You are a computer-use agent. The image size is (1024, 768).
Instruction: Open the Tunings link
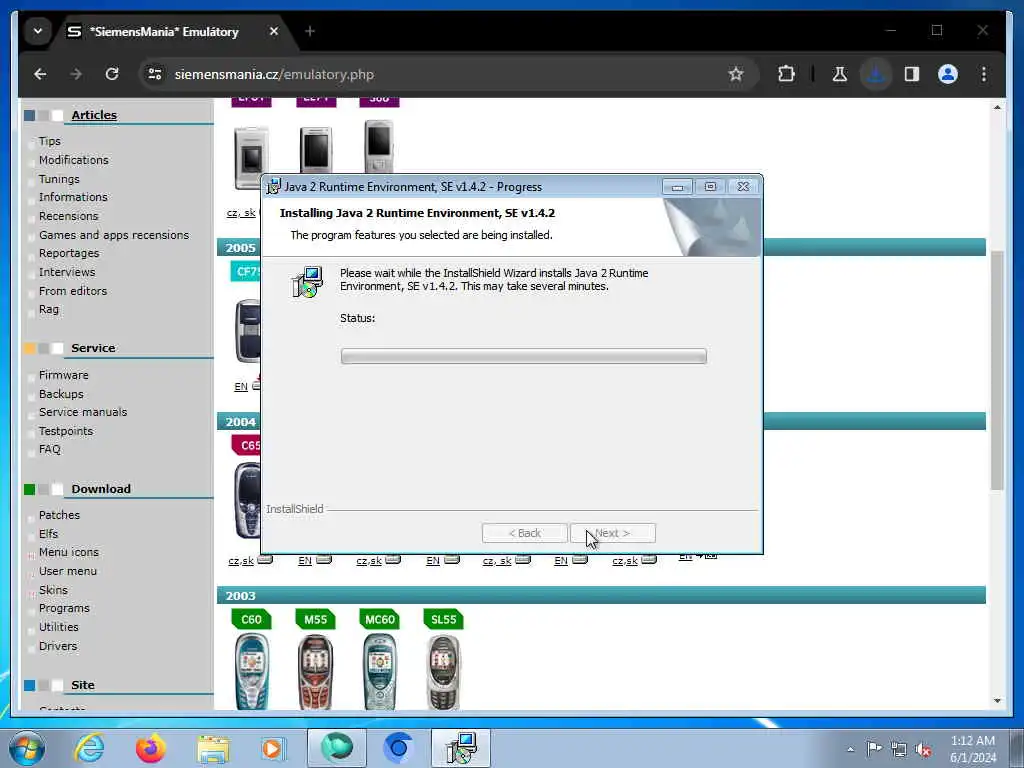(59, 179)
